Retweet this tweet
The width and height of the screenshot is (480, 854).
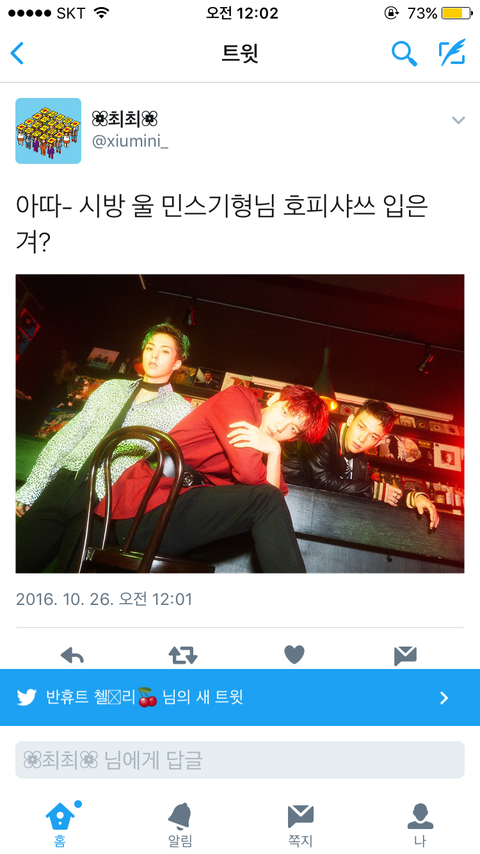click(x=183, y=655)
